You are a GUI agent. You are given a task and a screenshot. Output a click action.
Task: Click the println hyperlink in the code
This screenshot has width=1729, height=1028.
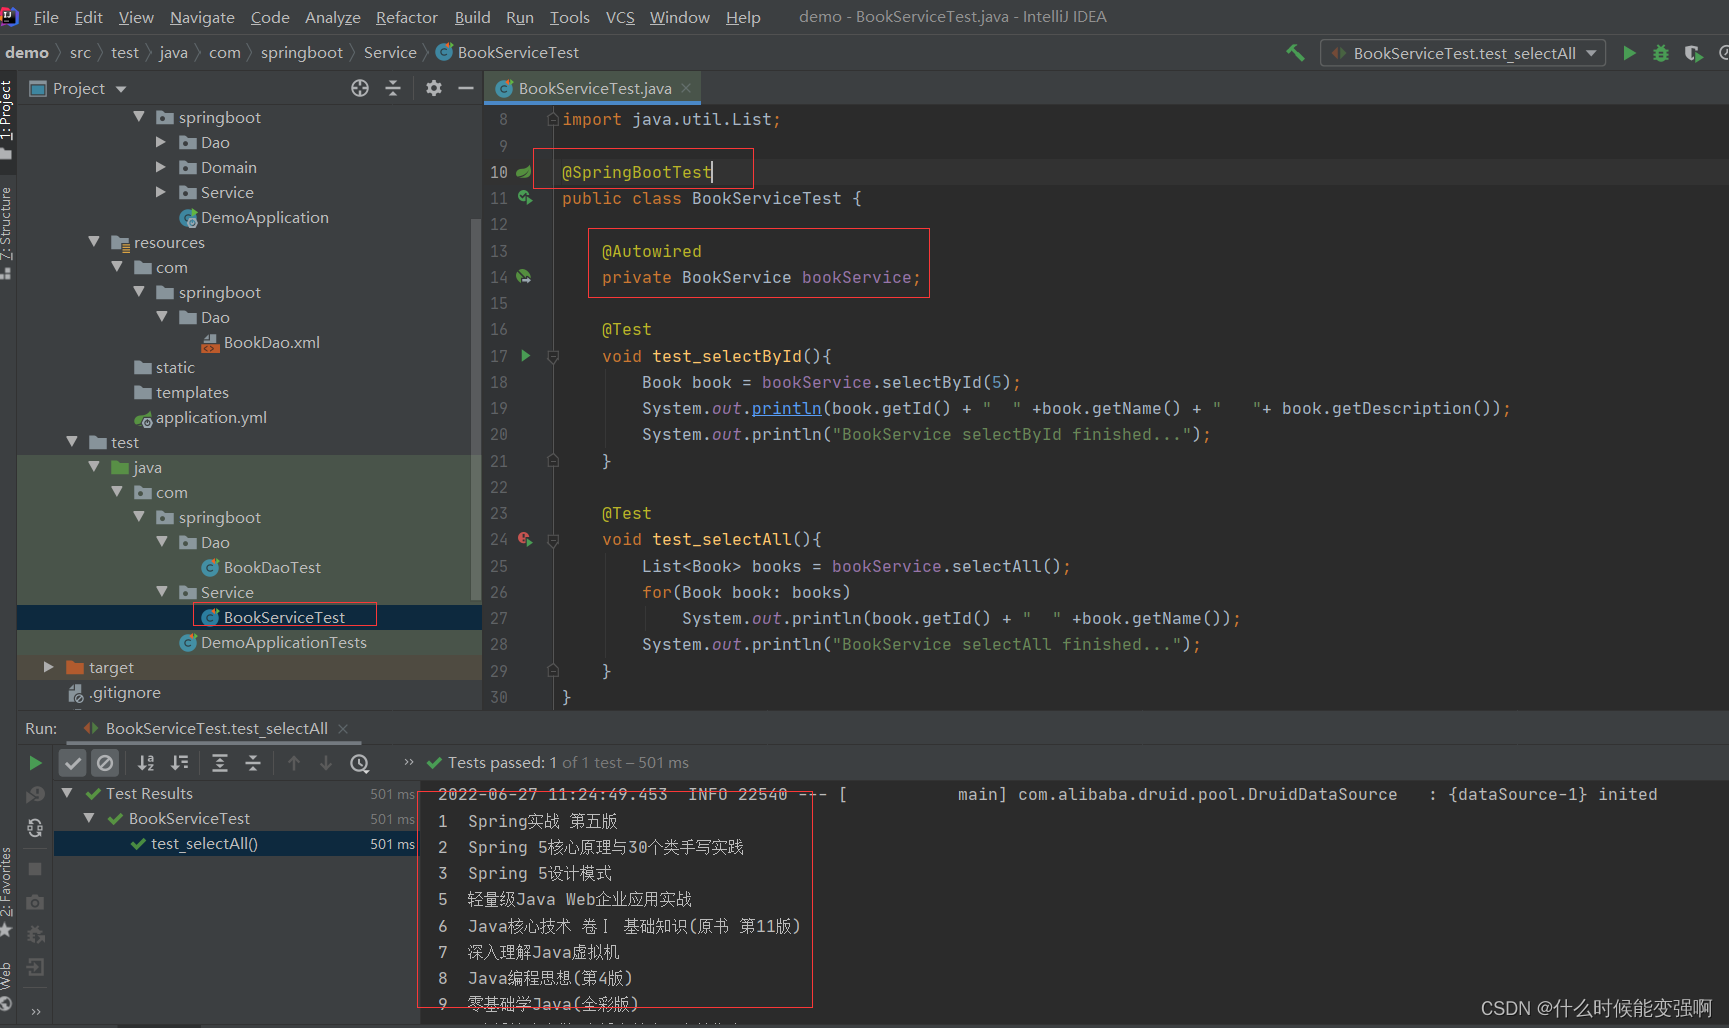coord(786,408)
